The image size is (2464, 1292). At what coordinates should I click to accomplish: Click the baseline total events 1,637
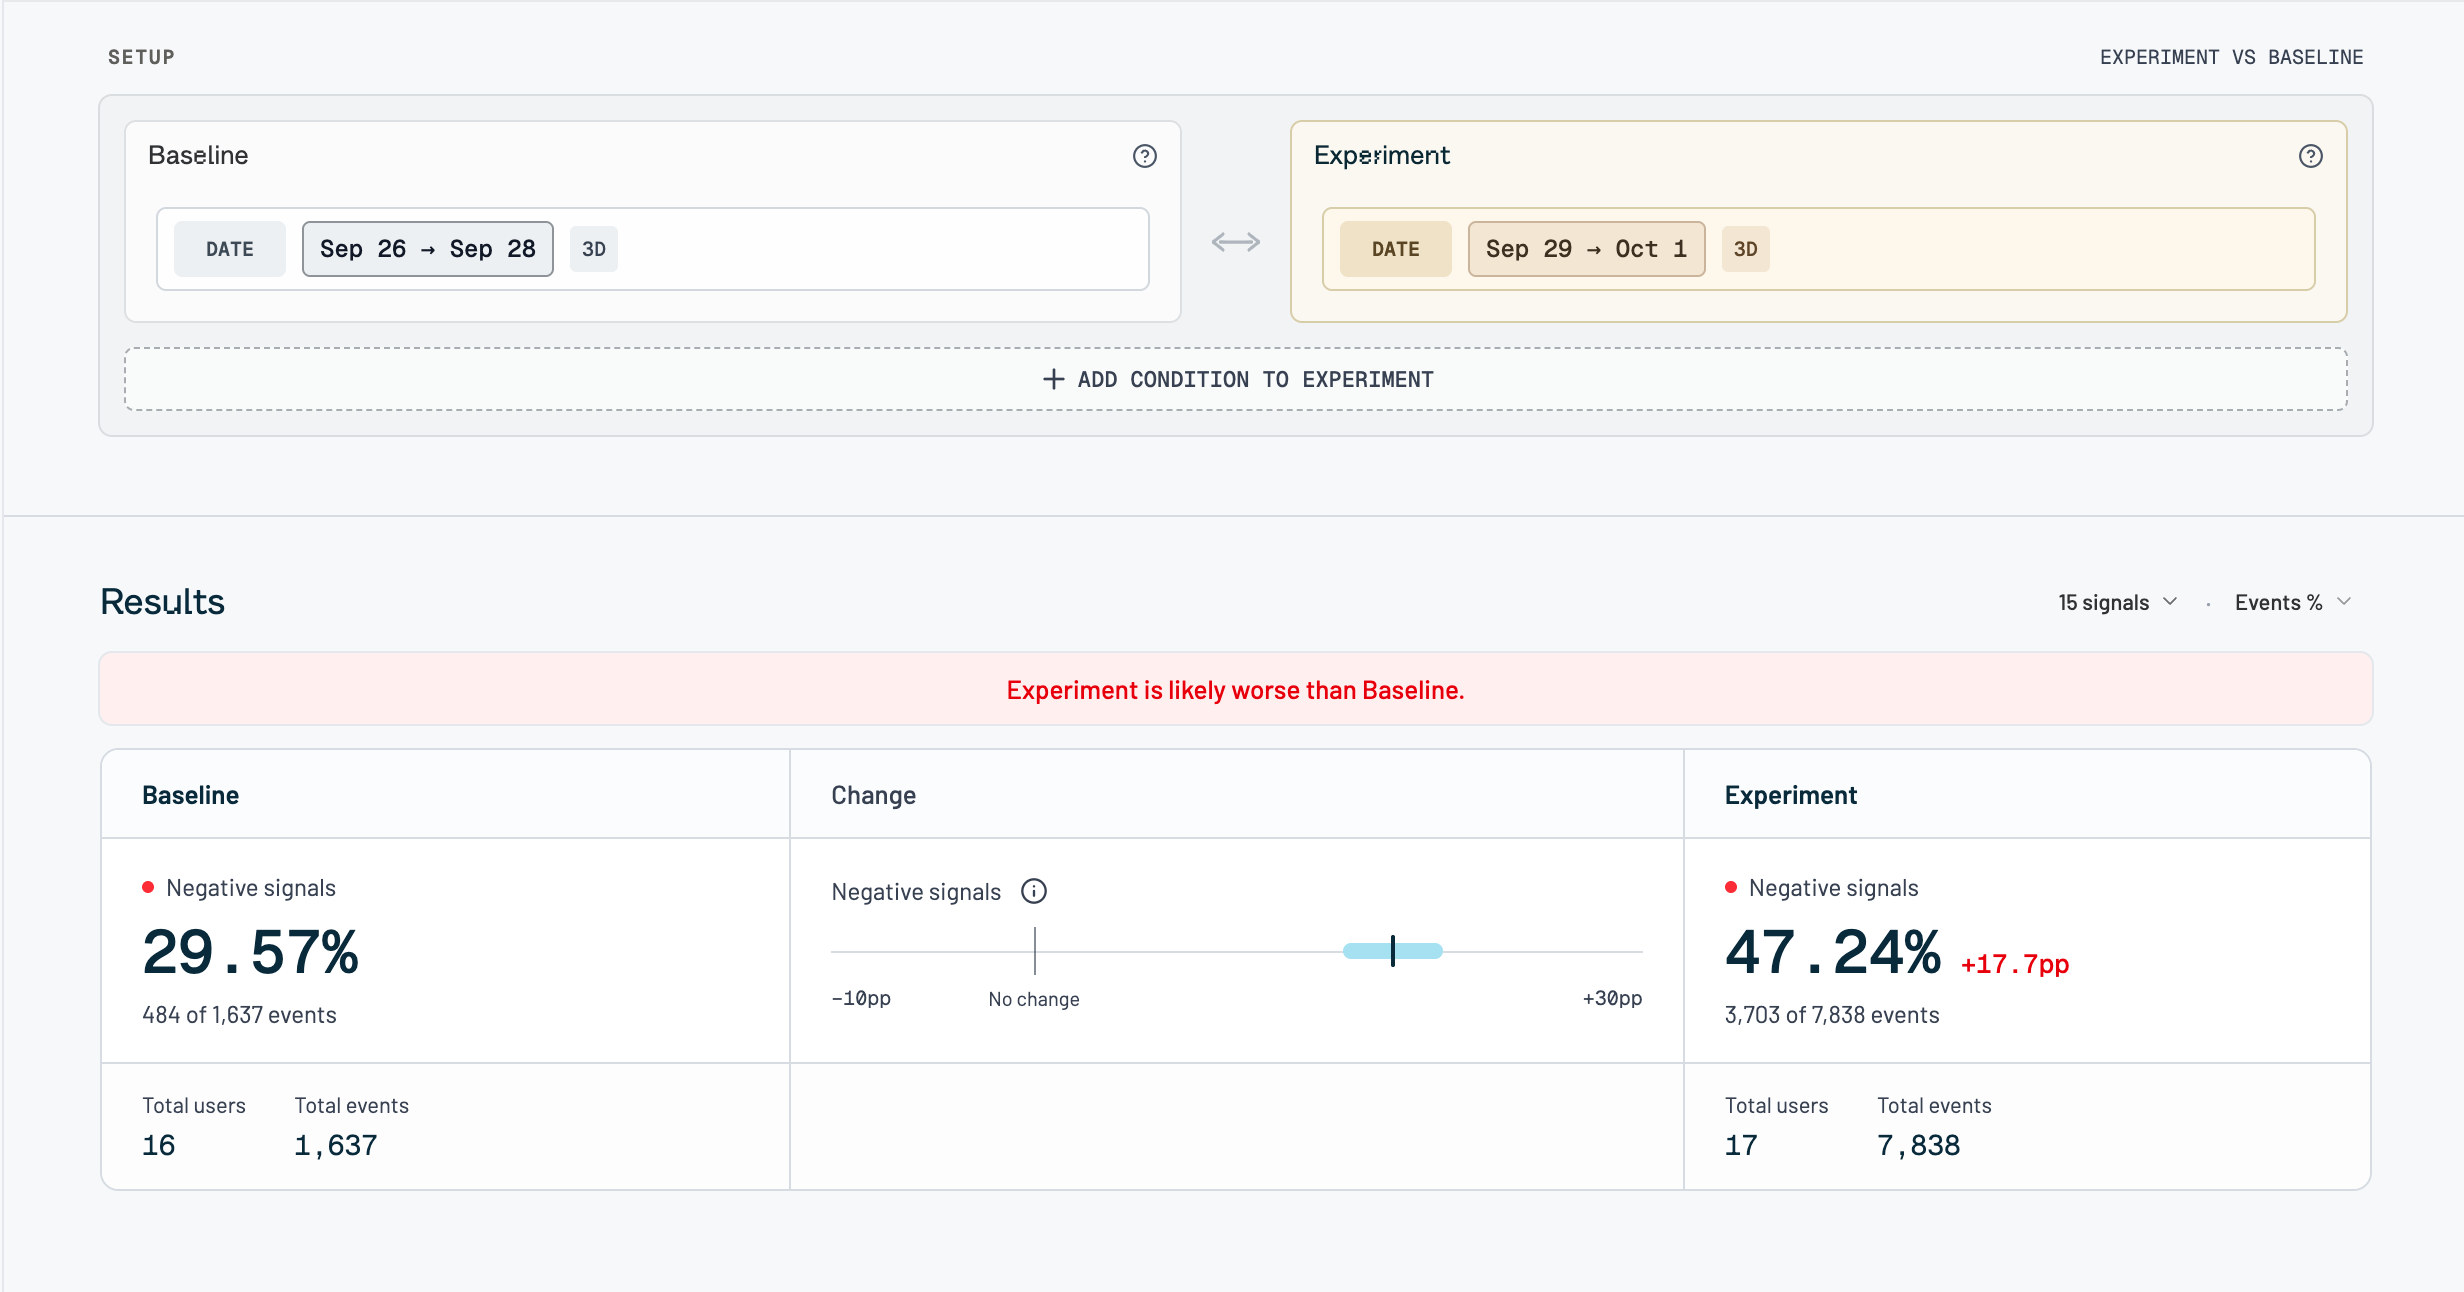336,1145
